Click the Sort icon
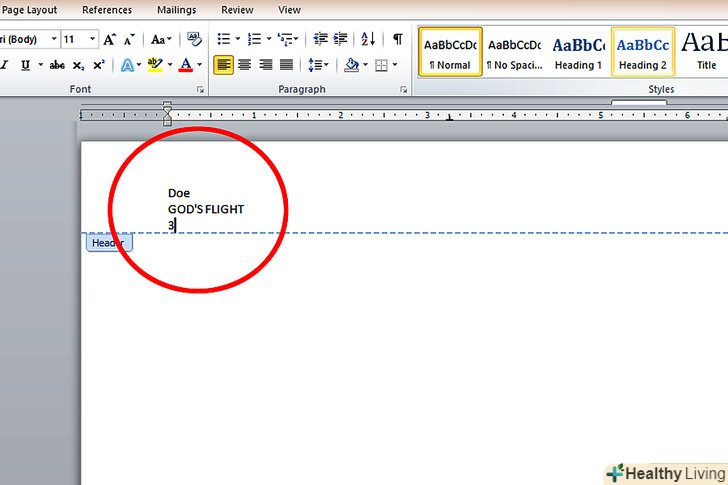Image resolution: width=728 pixels, height=485 pixels. coord(368,39)
